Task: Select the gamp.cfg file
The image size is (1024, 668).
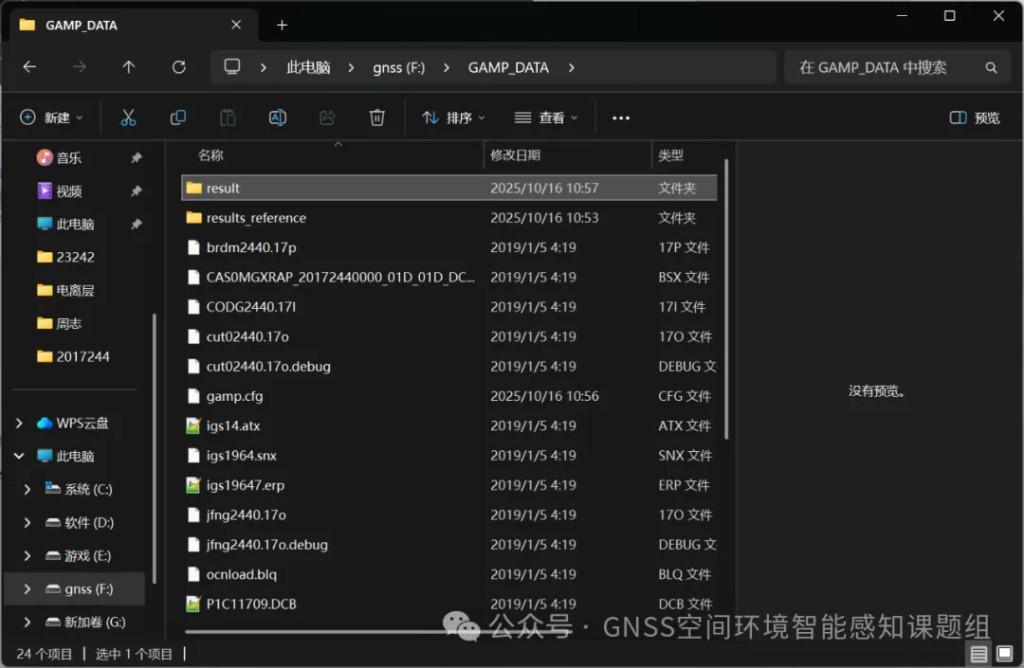Action: (235, 396)
